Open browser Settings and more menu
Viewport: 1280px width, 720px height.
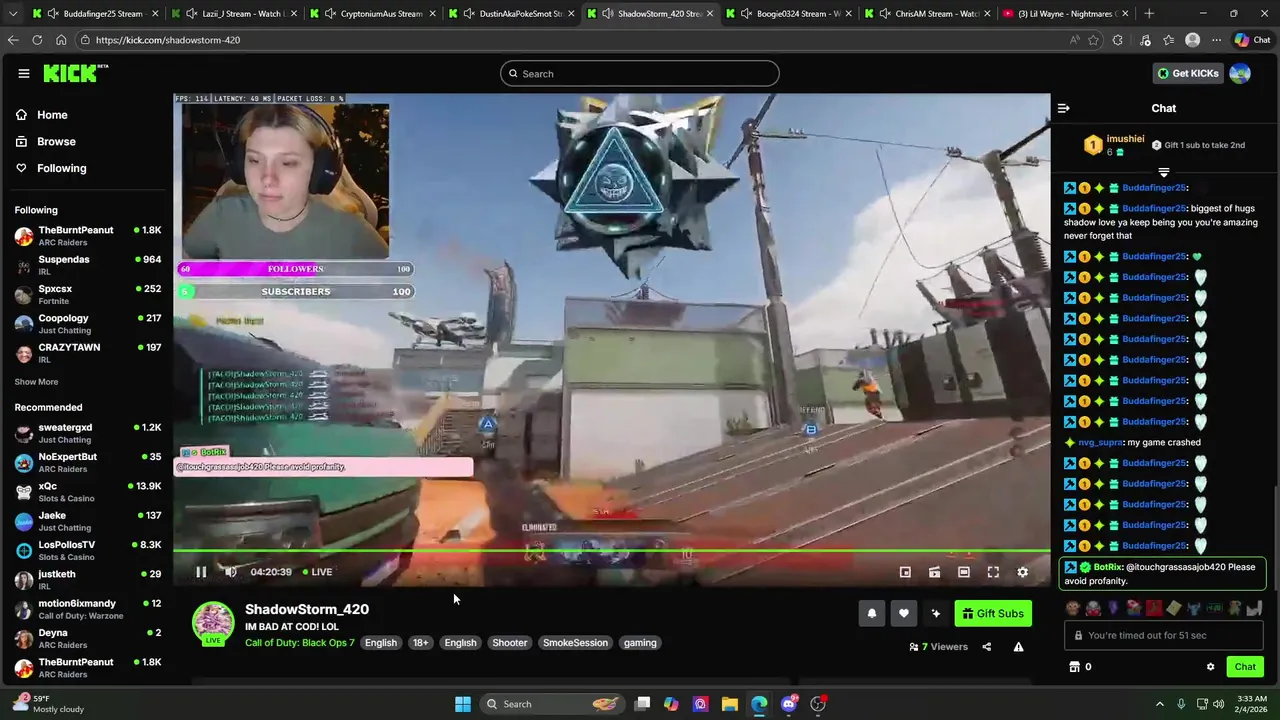pyautogui.click(x=1216, y=40)
